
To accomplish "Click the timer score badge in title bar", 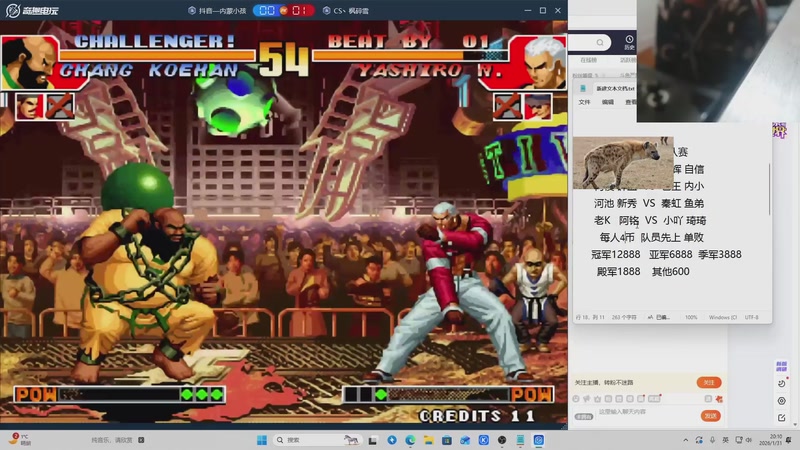I will tap(284, 10).
